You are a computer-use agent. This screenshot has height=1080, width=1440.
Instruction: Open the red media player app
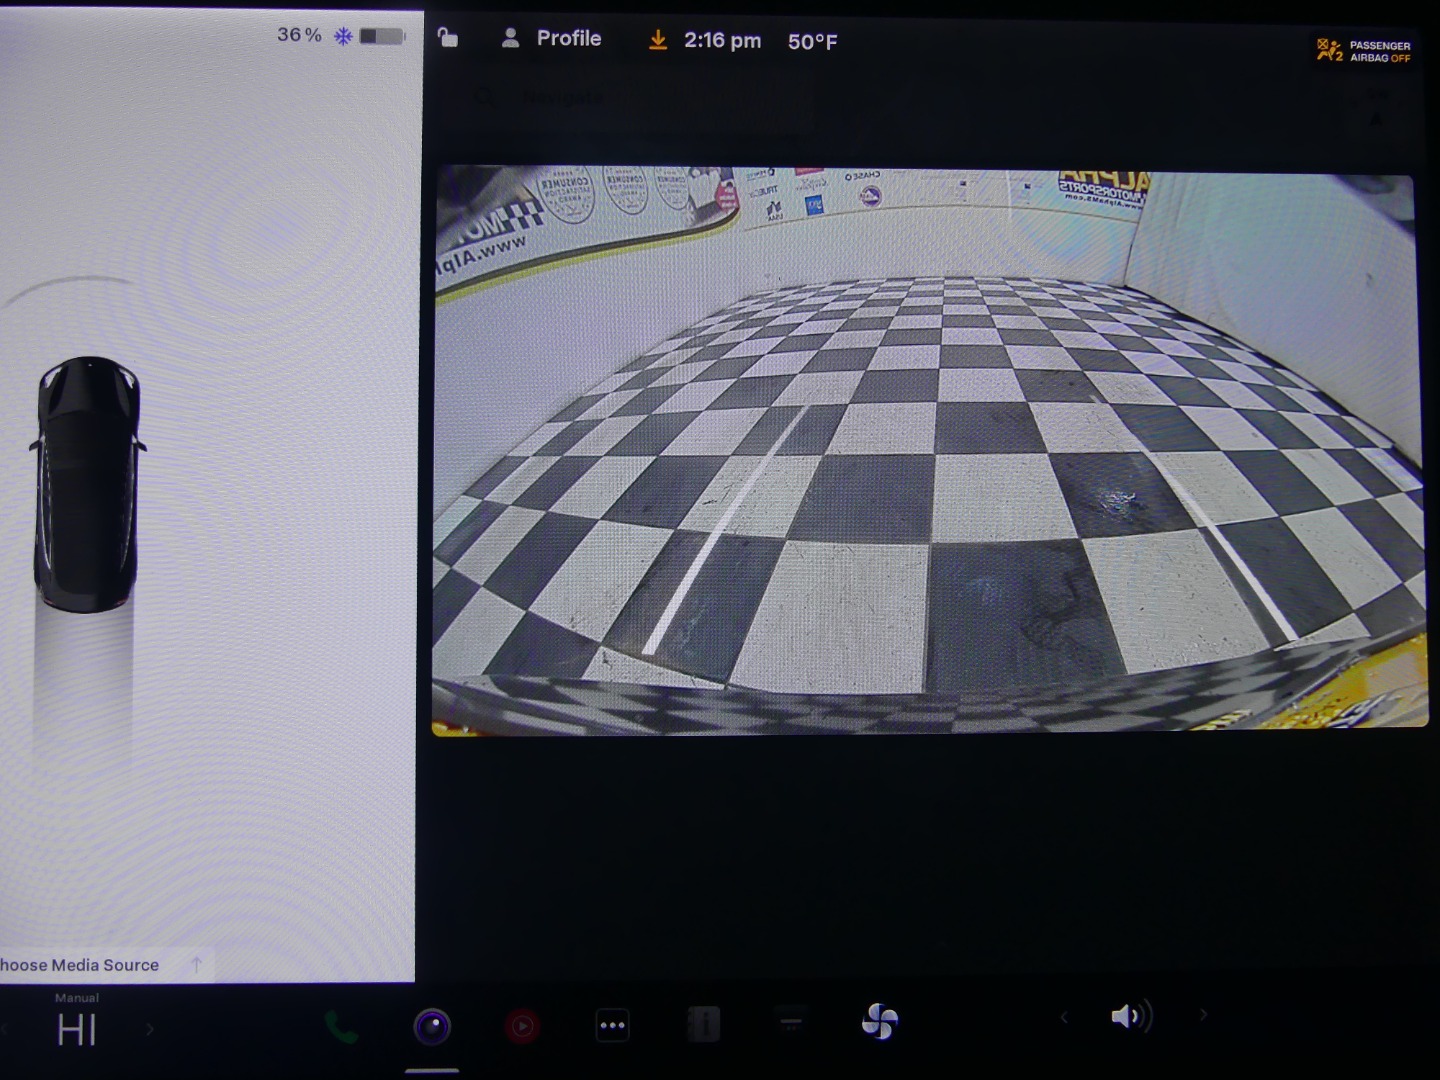point(522,1026)
